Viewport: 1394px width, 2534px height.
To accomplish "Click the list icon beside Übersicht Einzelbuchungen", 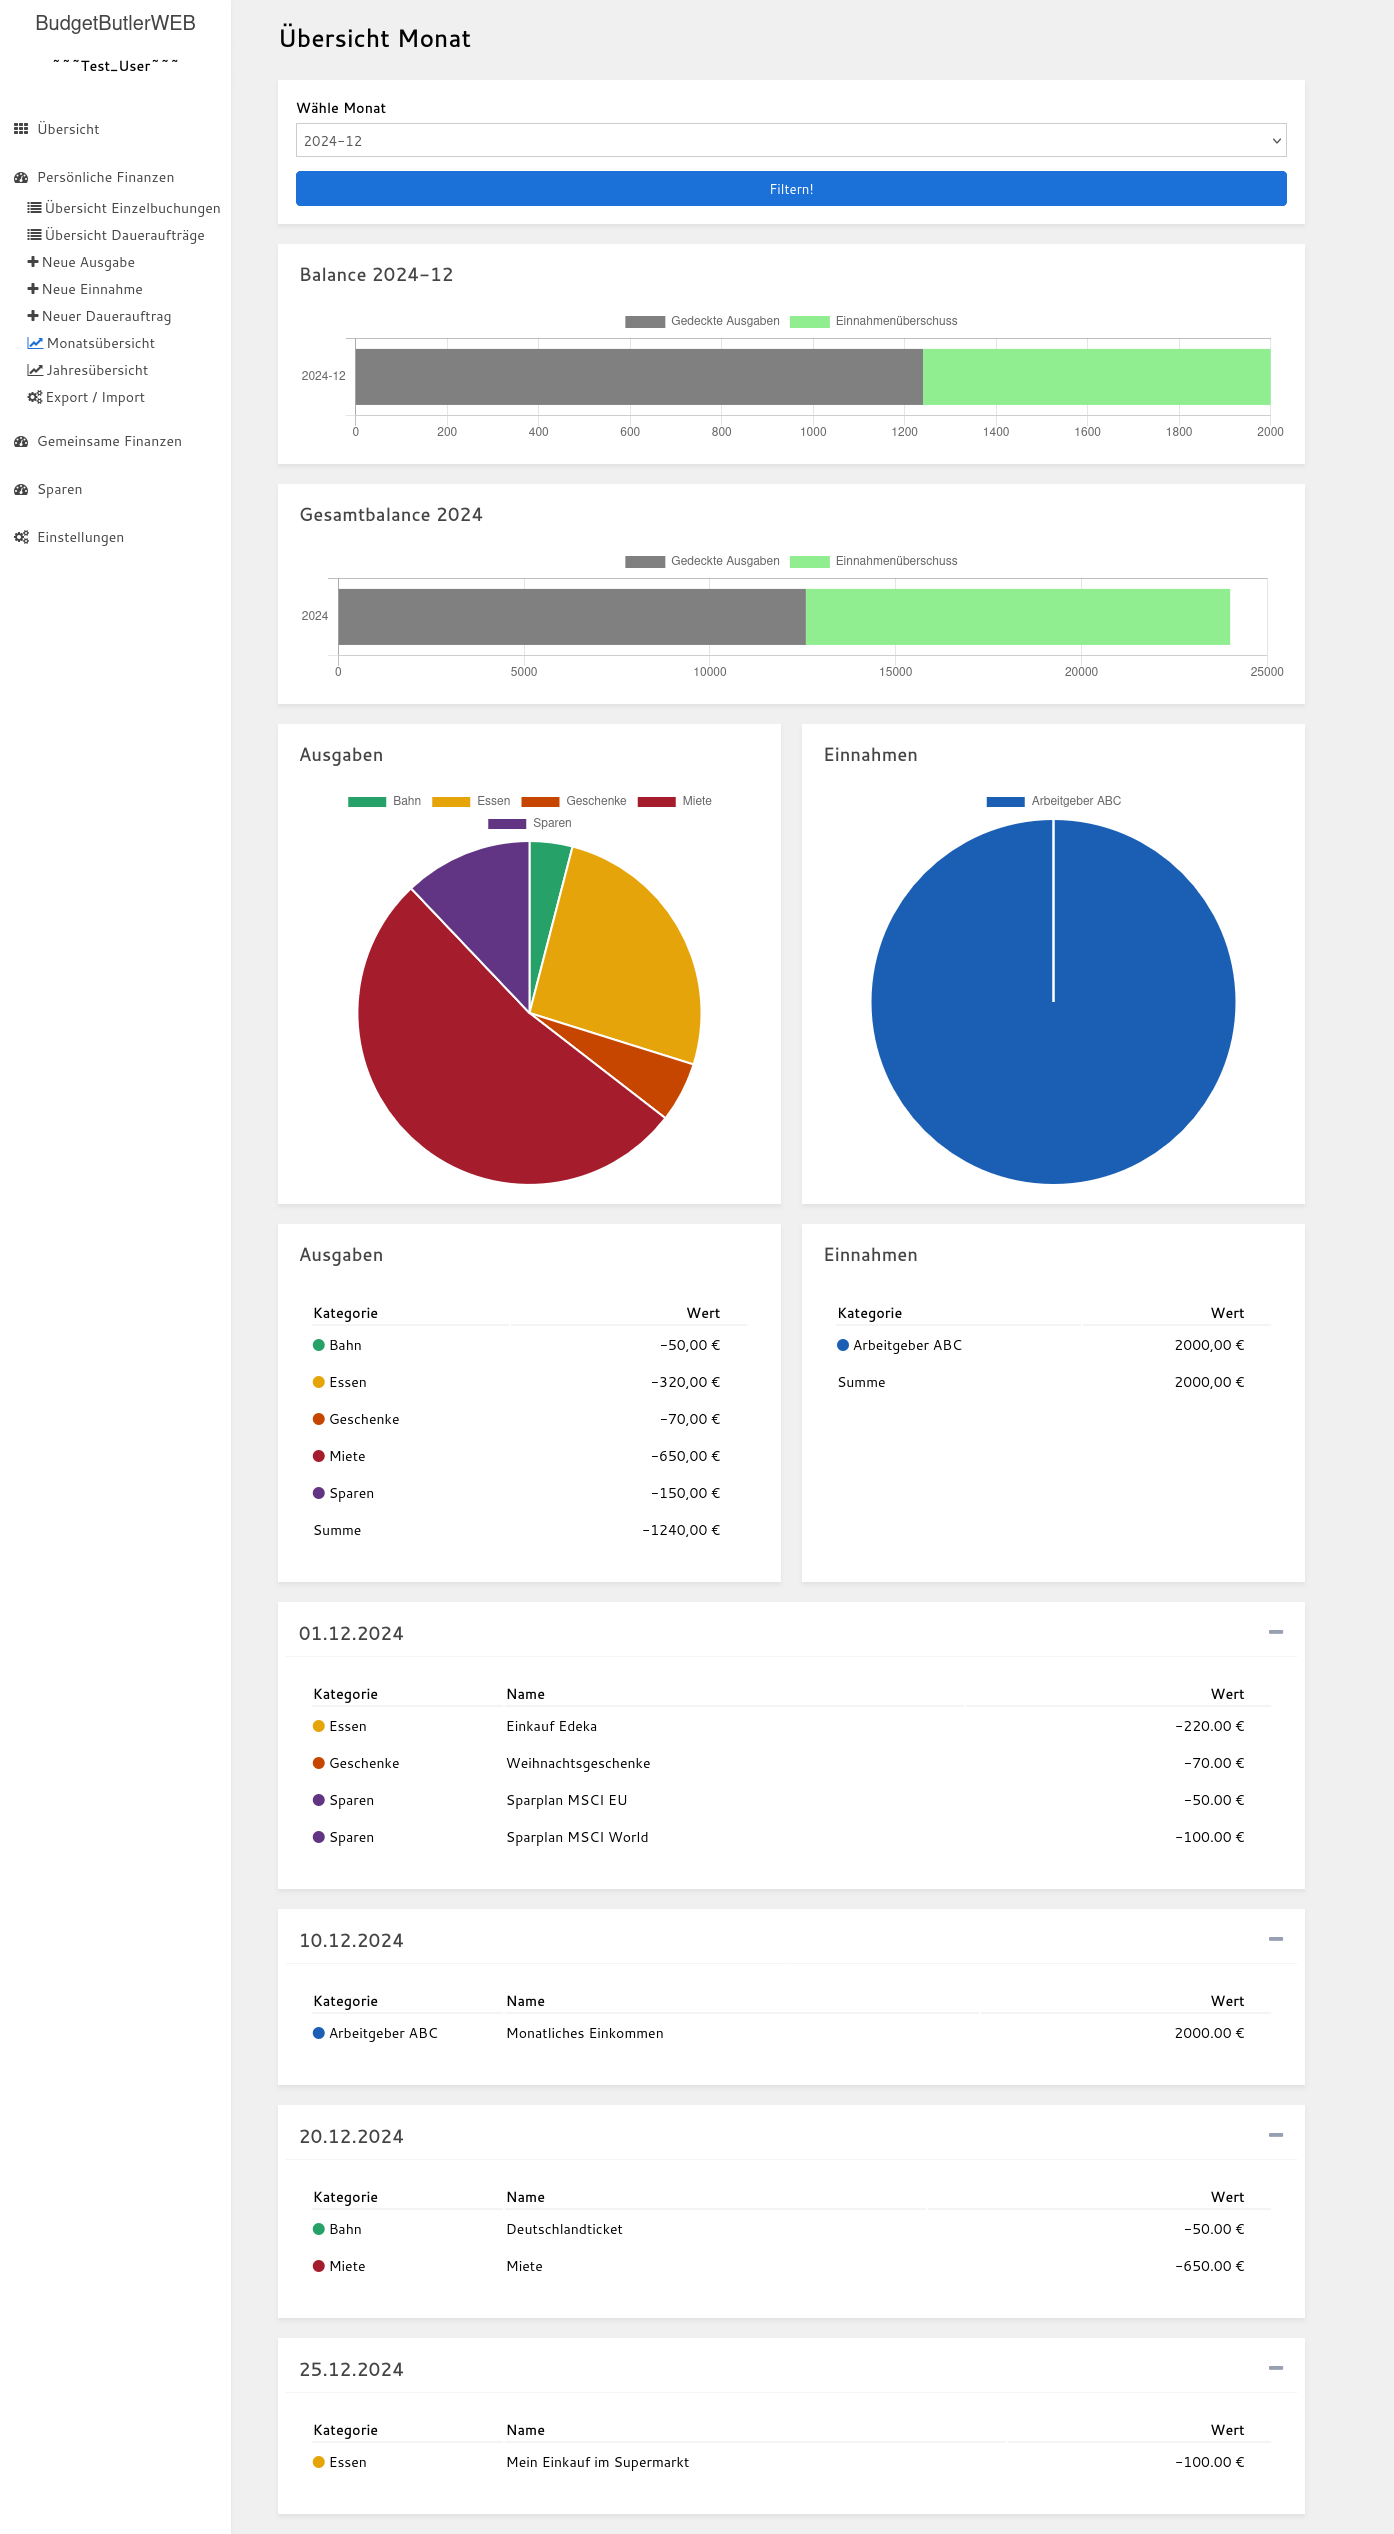I will click(x=34, y=208).
